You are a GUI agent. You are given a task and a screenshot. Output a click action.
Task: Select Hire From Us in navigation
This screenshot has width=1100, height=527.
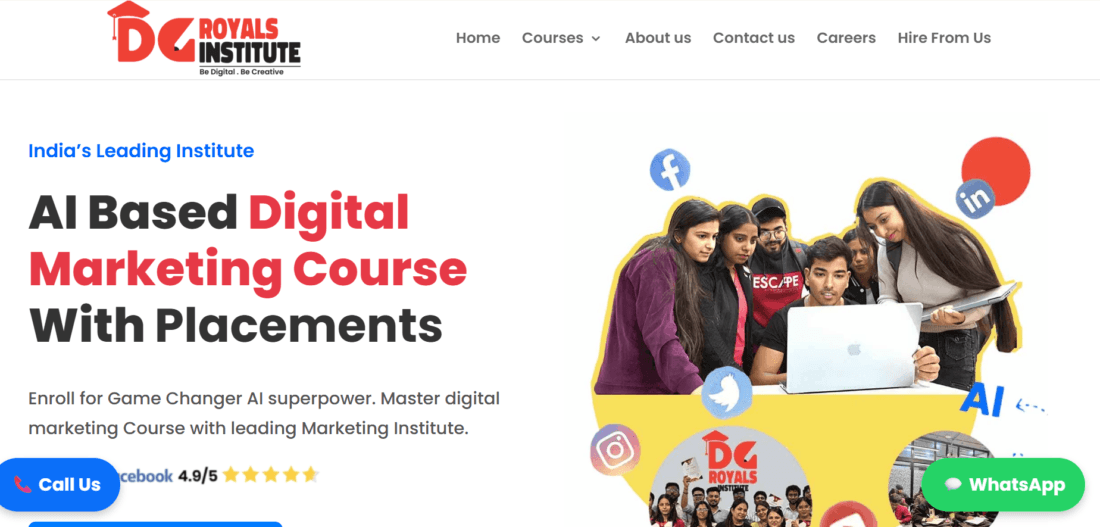point(944,38)
